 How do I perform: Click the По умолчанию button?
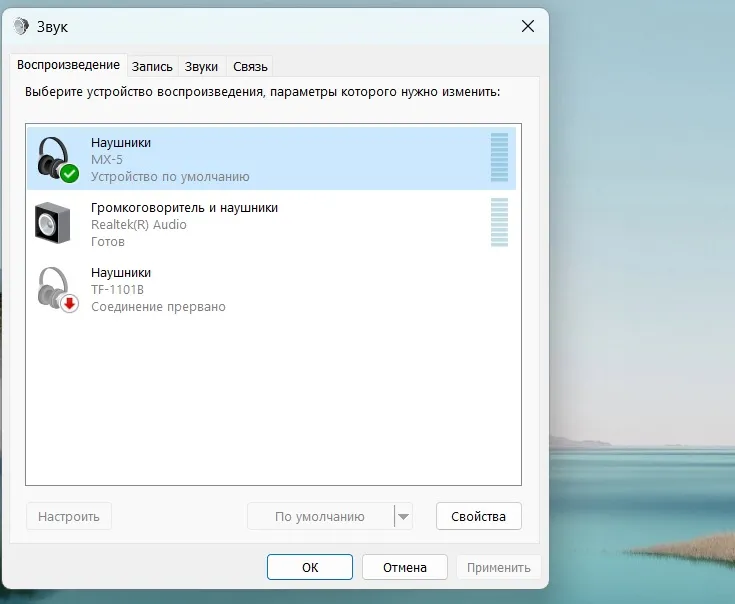click(x=321, y=516)
